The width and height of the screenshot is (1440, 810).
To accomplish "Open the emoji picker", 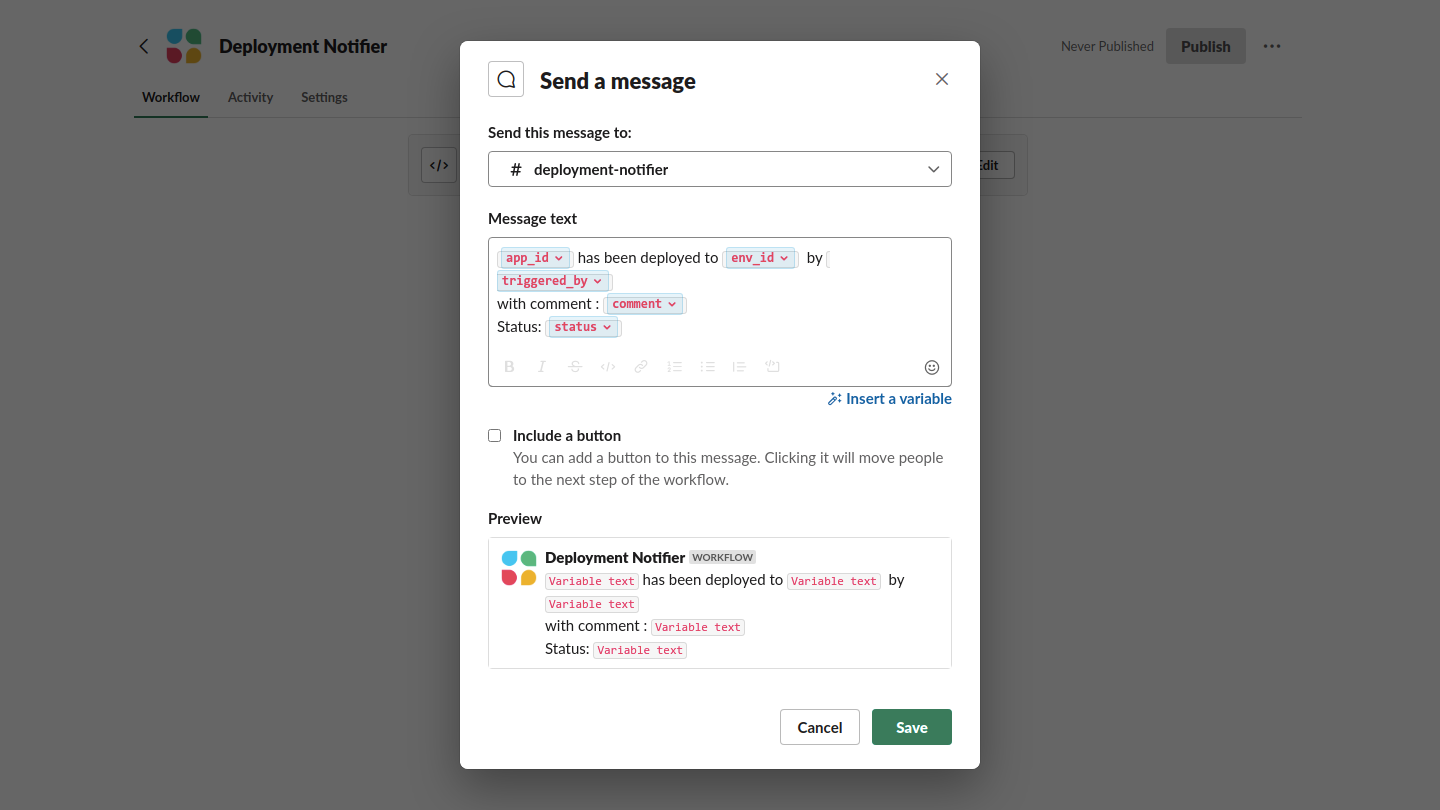I will pyautogui.click(x=931, y=367).
